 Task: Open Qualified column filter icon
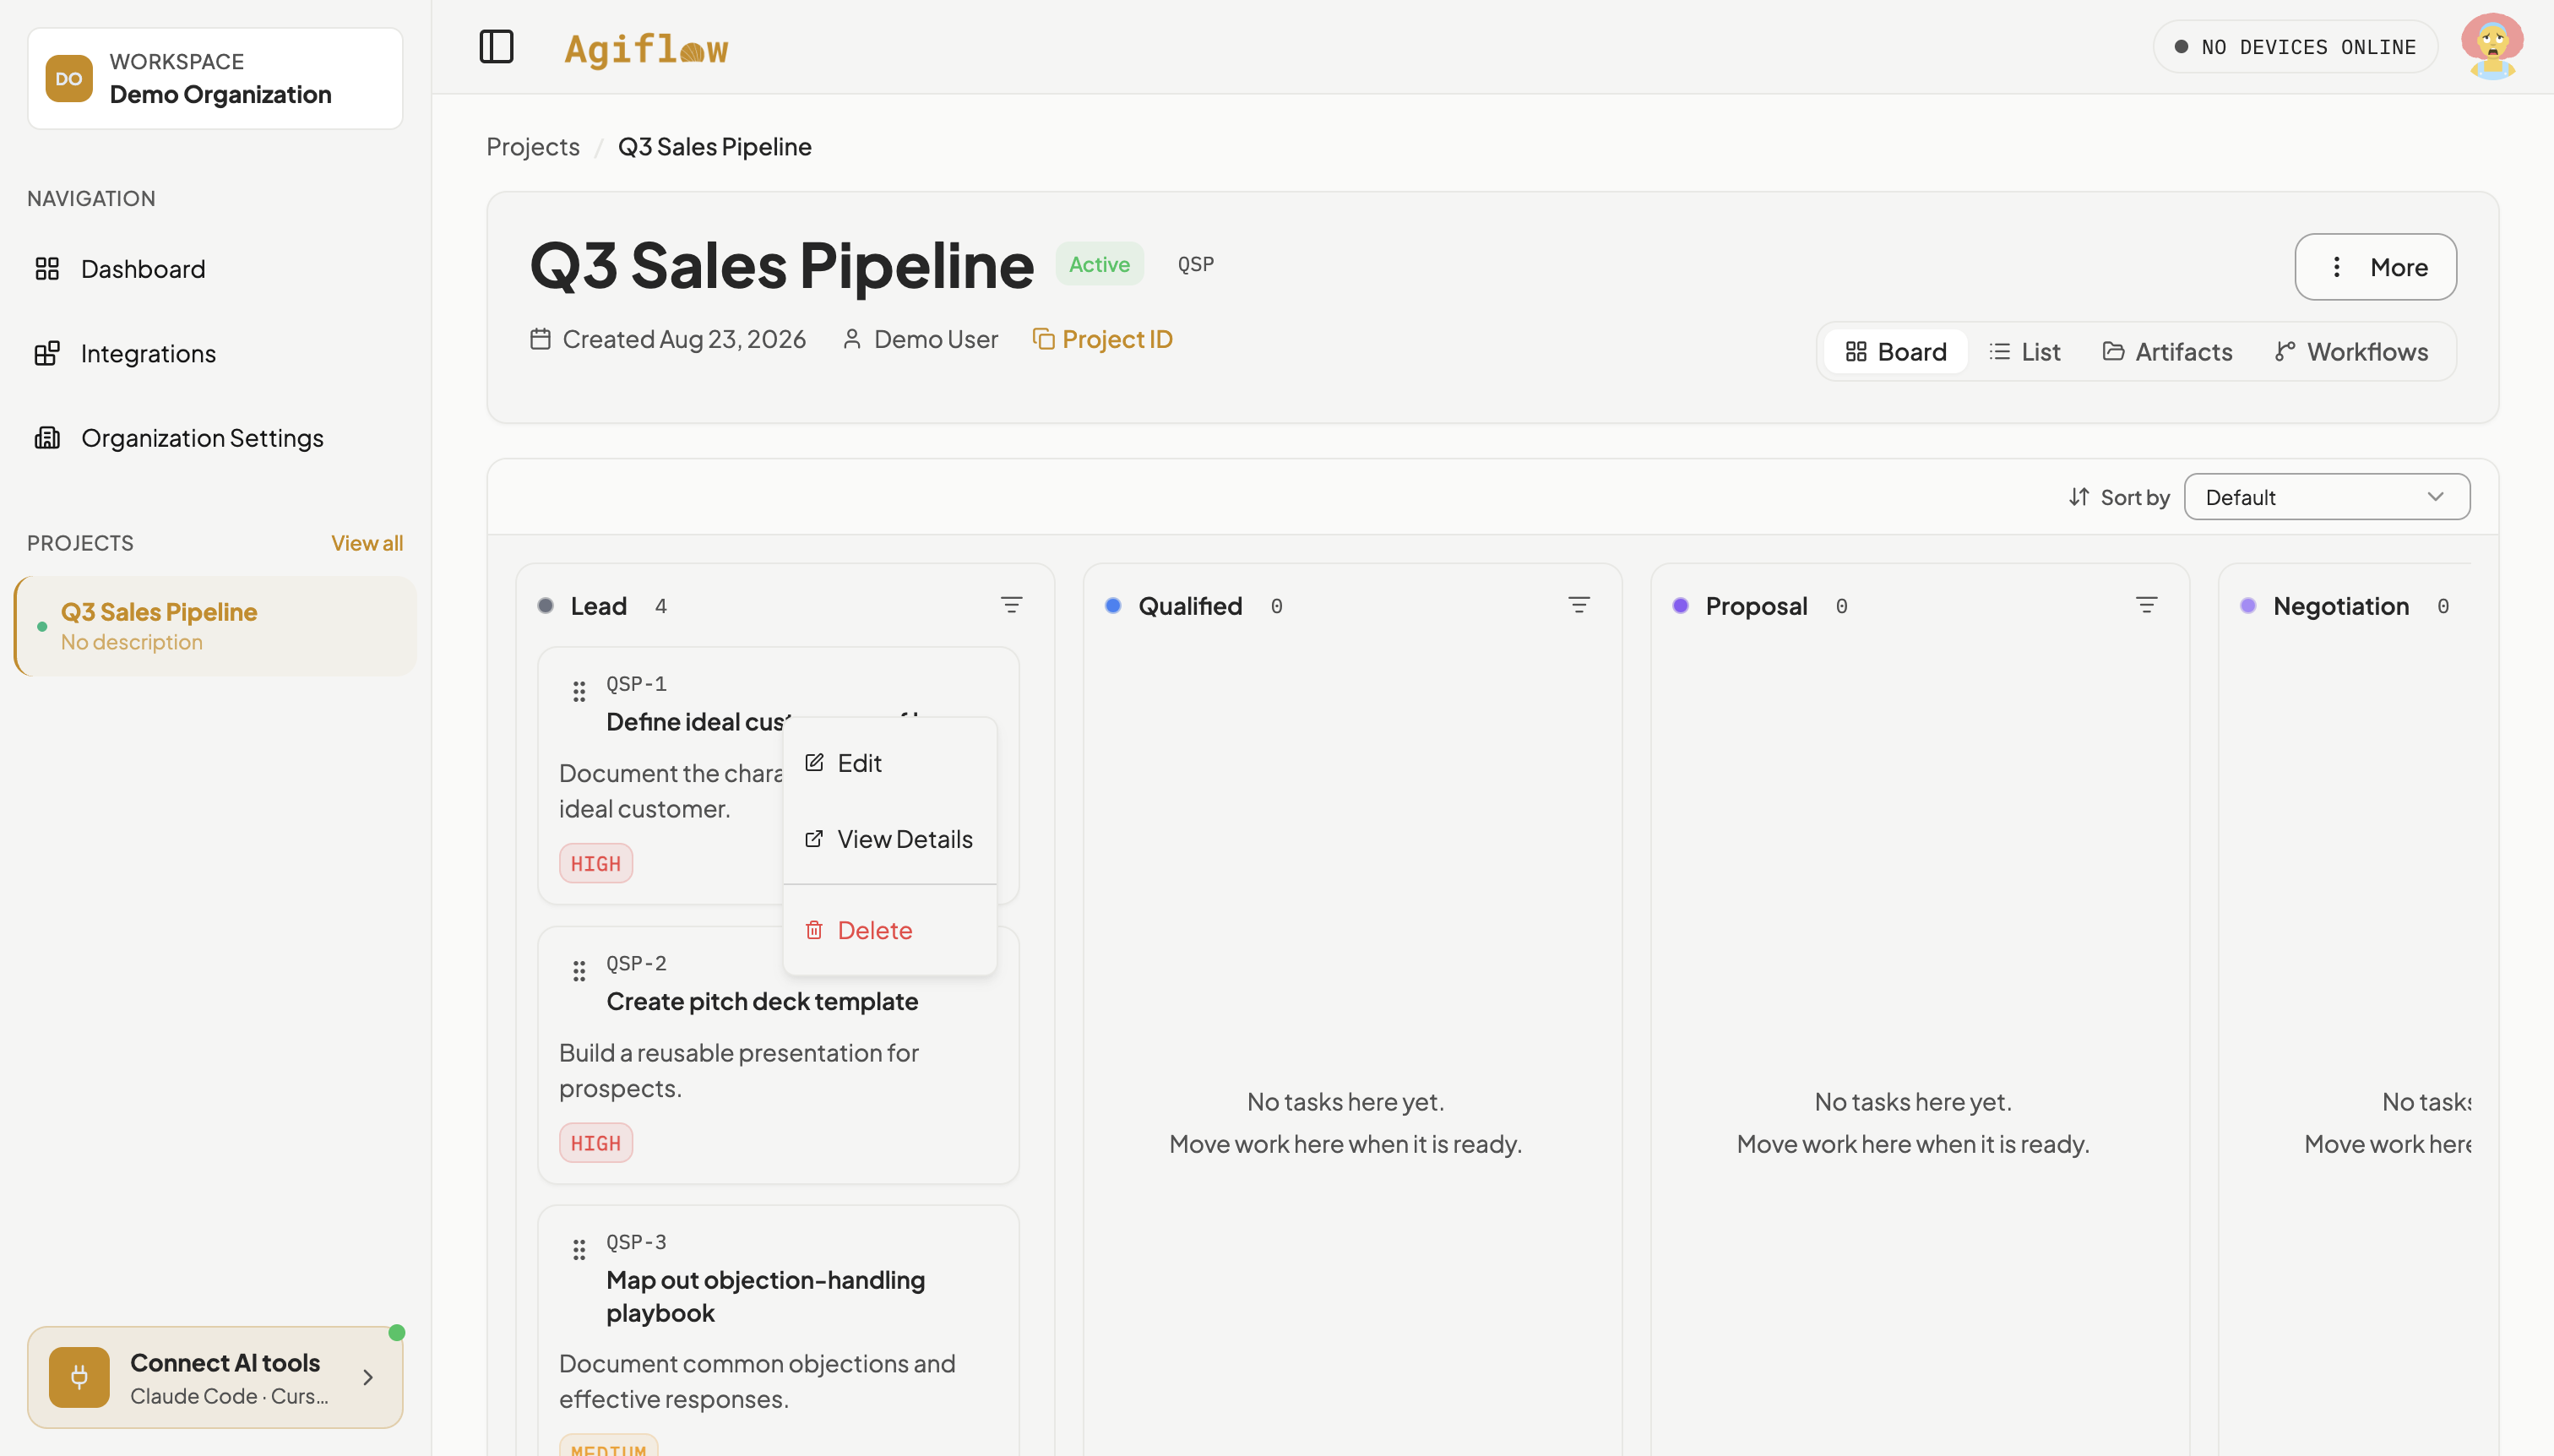(x=1579, y=605)
